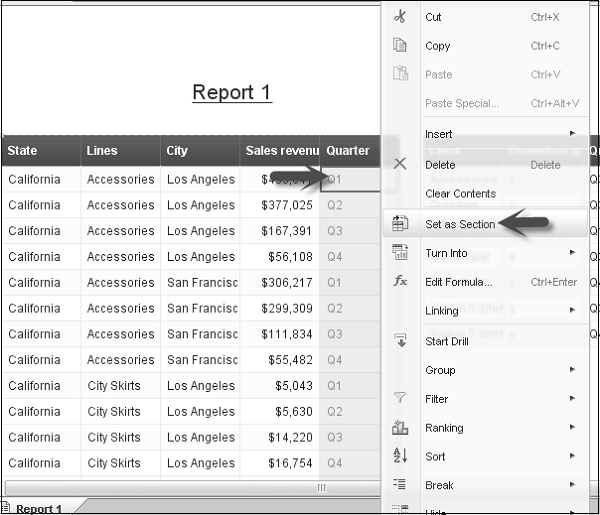Click the fx Edit Formula icon
Viewport: 600px width, 515px height.
coord(400,282)
